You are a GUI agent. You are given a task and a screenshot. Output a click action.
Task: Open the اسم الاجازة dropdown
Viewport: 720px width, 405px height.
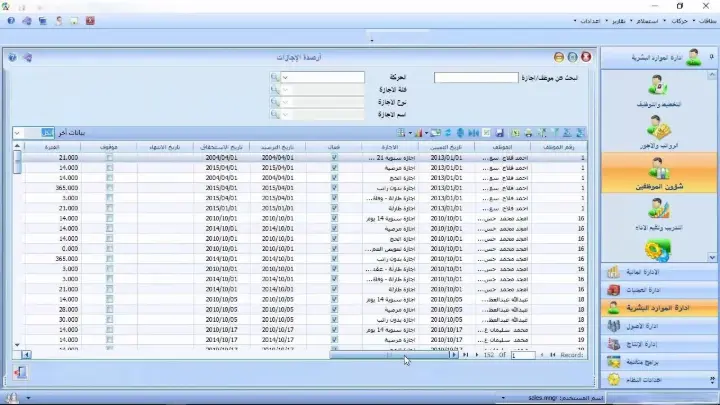(x=285, y=114)
